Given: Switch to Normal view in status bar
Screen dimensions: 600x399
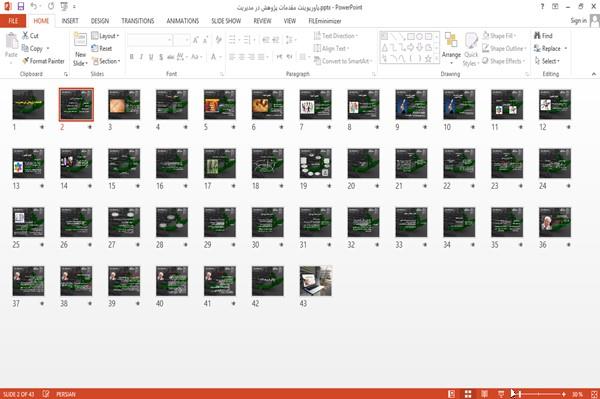Looking at the screenshot, I should pos(452,394).
